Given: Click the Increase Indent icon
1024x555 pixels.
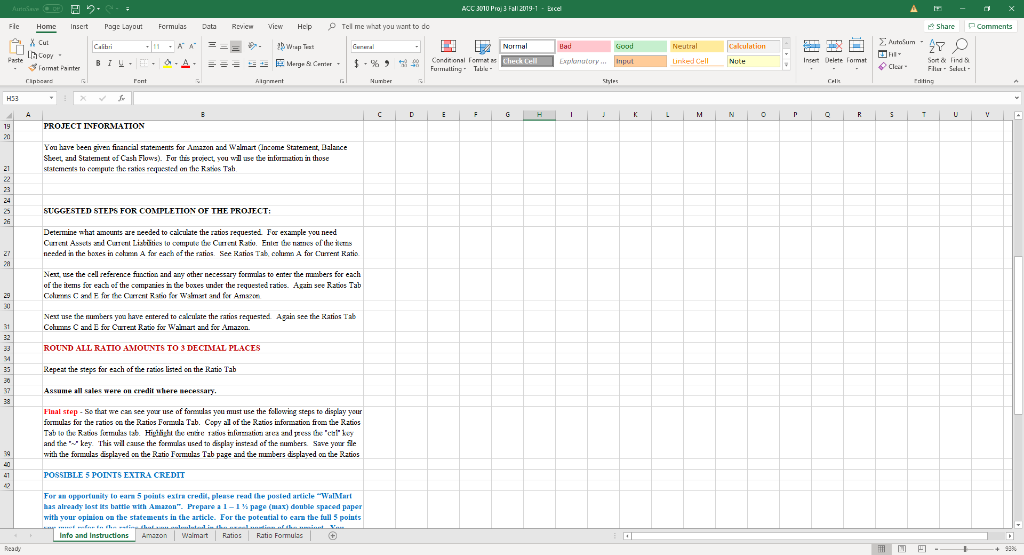Looking at the screenshot, I should 264,64.
